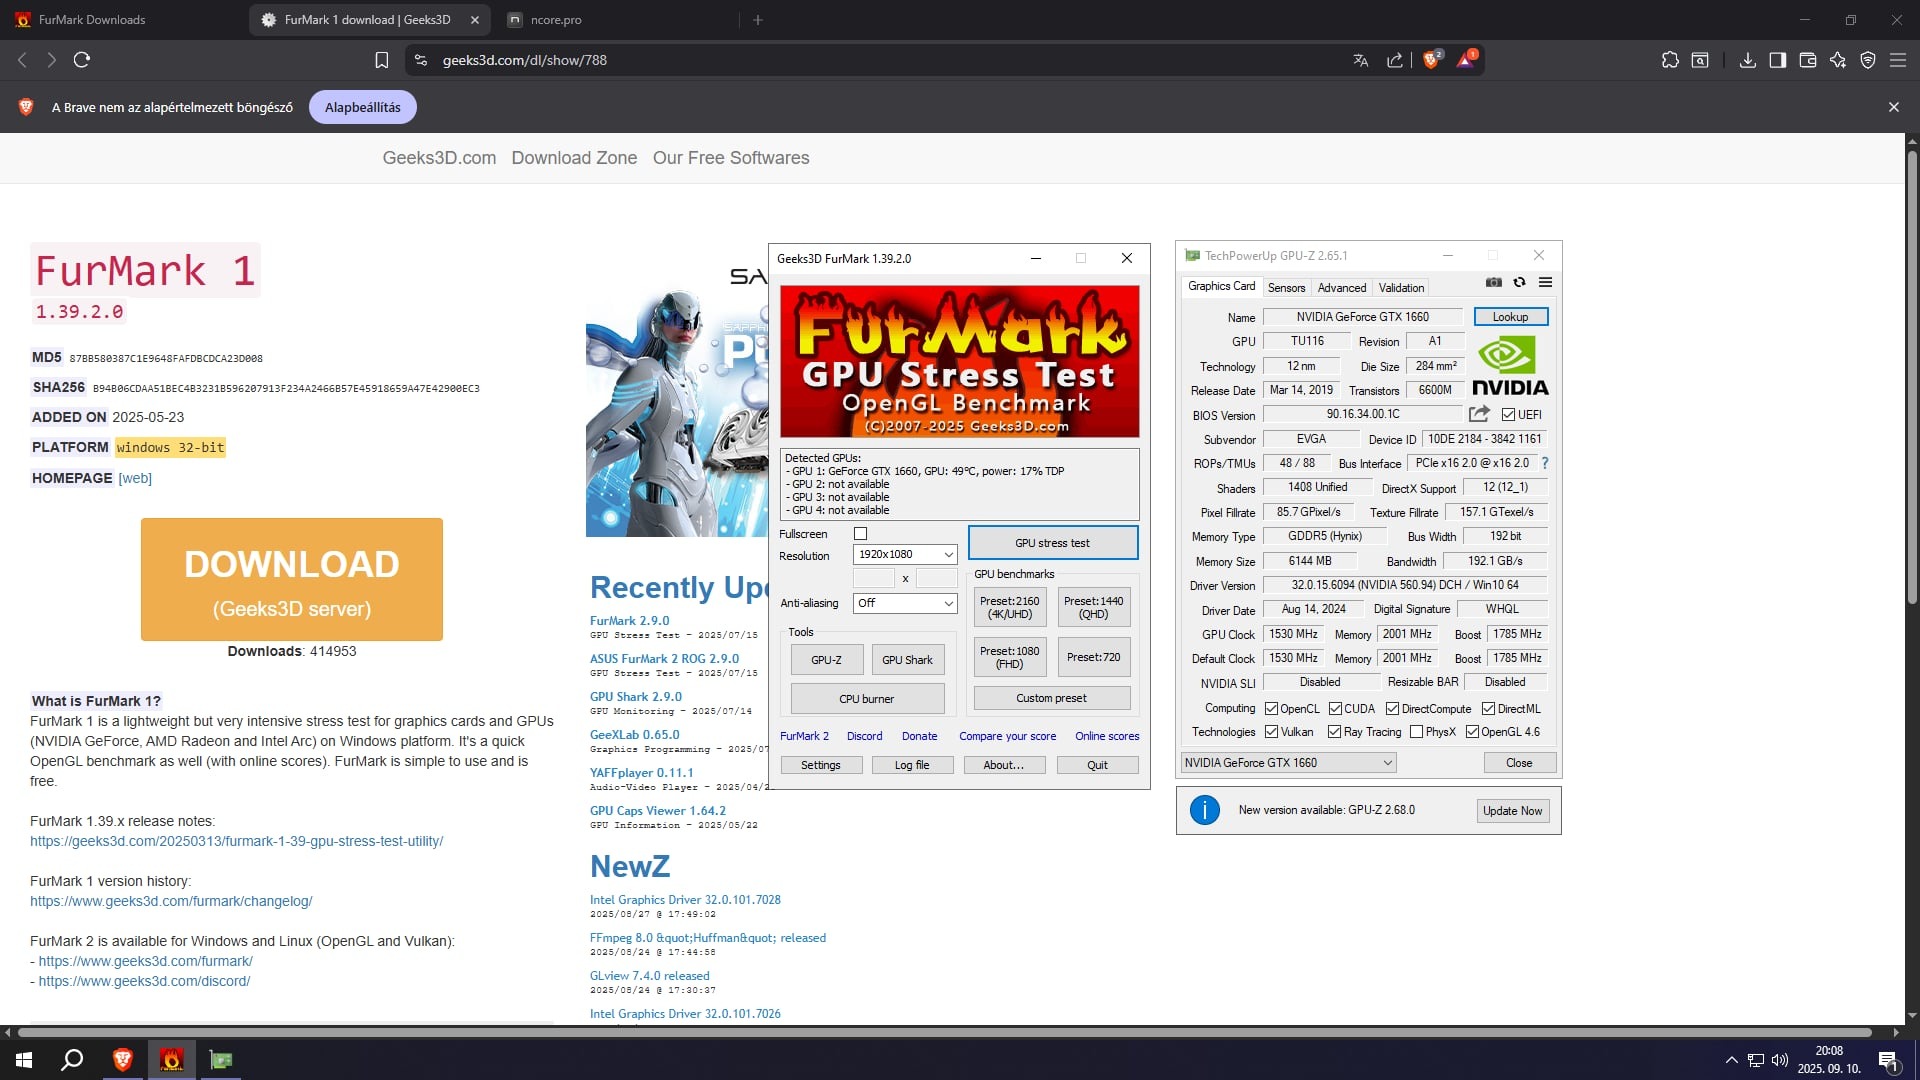Click the bookmark icon in address bar
The image size is (1920, 1080).
pos(381,60)
